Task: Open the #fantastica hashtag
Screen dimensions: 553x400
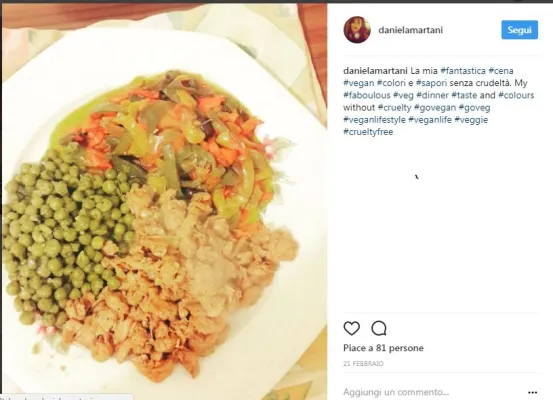Action: [463, 71]
